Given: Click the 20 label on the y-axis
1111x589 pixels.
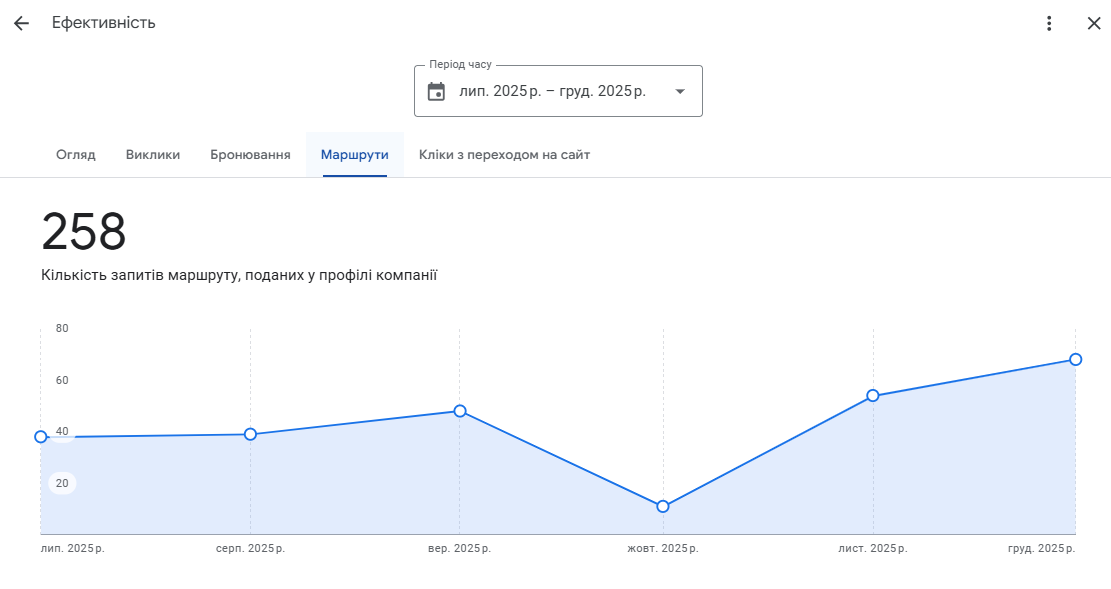Looking at the screenshot, I should (x=62, y=484).
